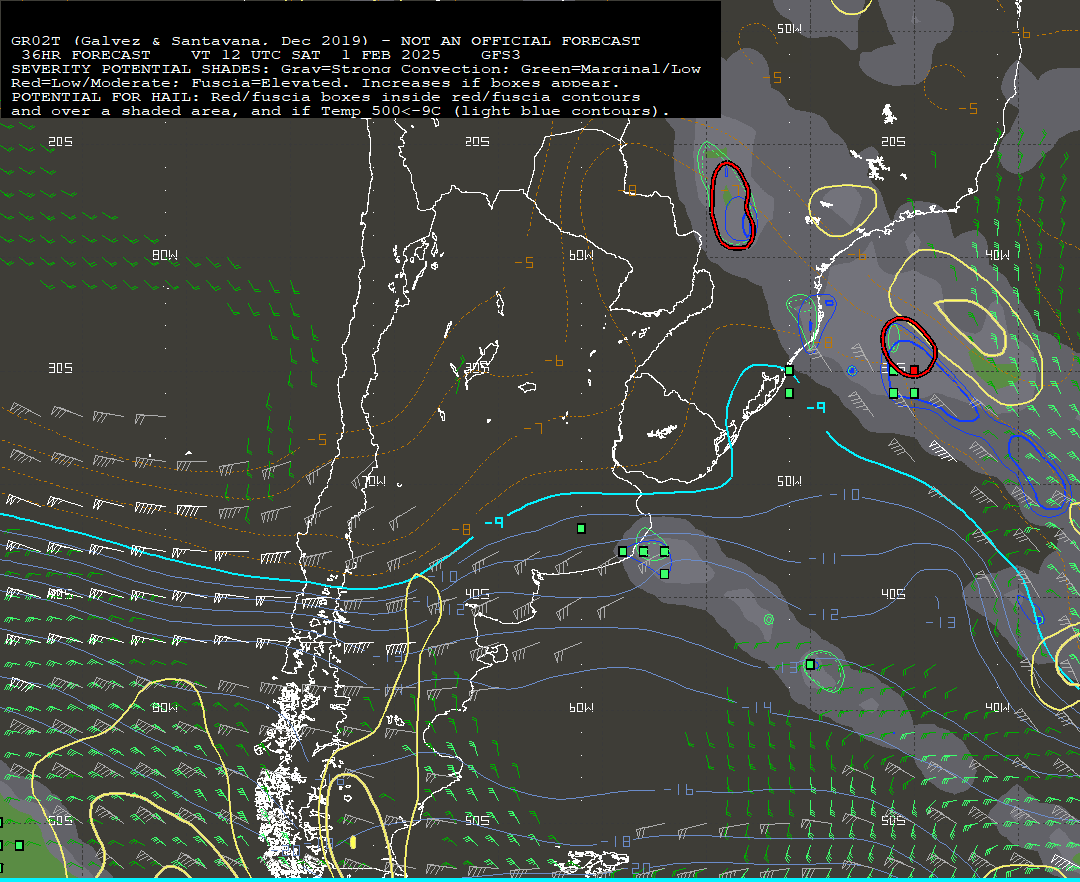This screenshot has height=882, width=1080.
Task: Click the "POTENTIAL FOR HAIL" legend line
Action: (x=326, y=97)
